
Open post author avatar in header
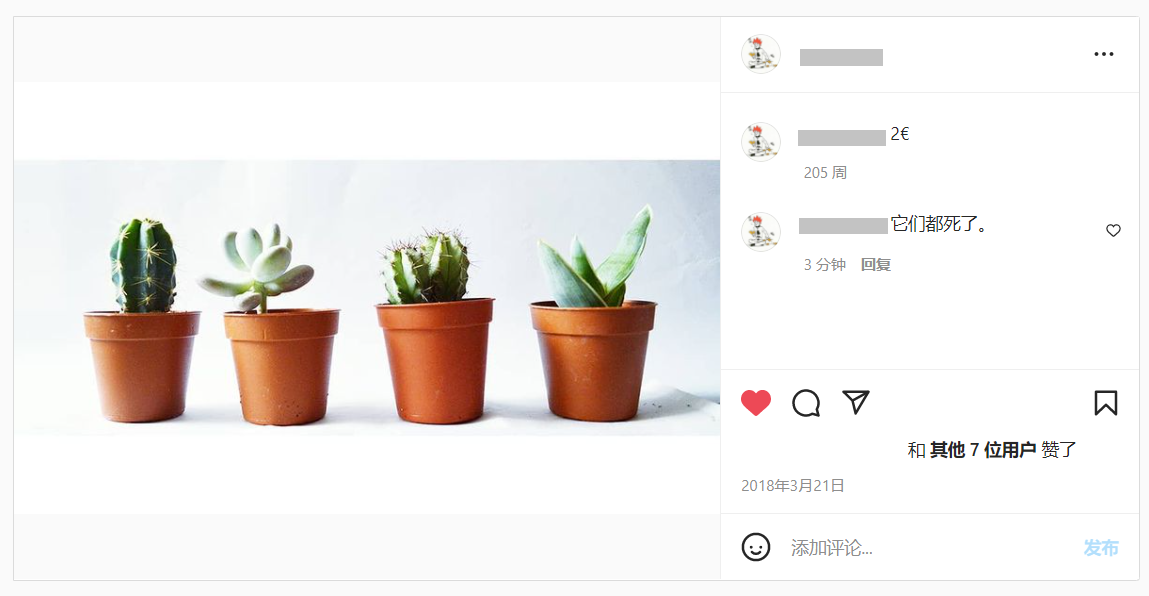click(x=761, y=54)
